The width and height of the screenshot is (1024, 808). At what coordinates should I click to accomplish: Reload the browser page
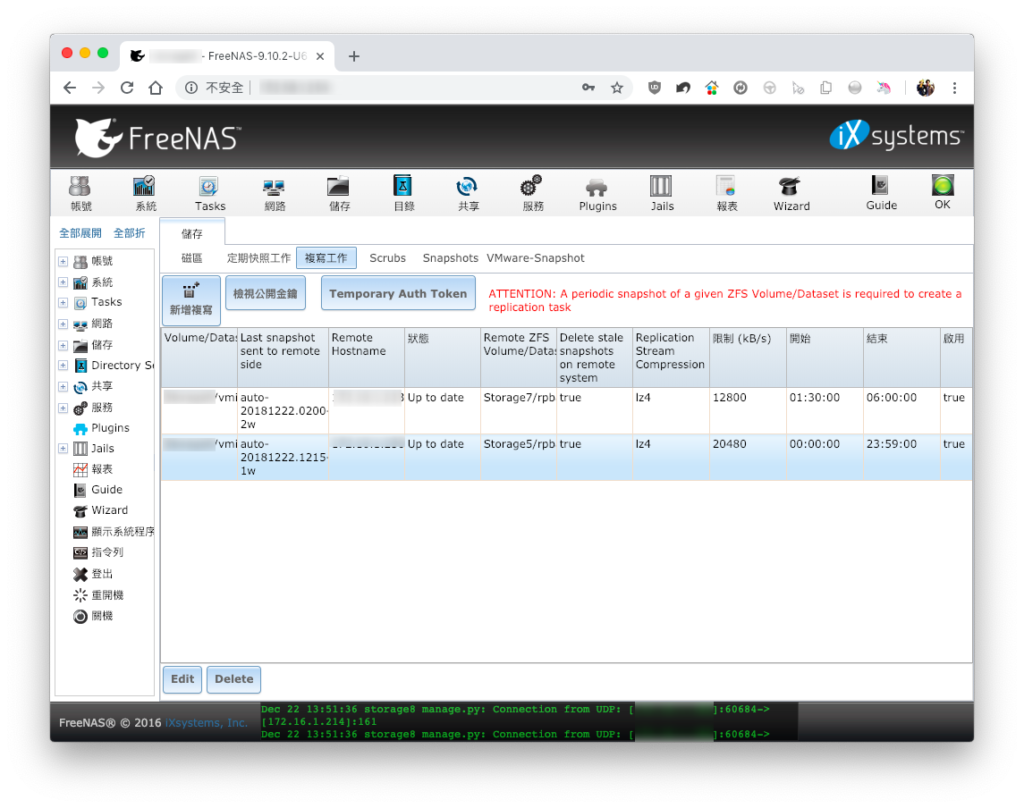point(127,88)
